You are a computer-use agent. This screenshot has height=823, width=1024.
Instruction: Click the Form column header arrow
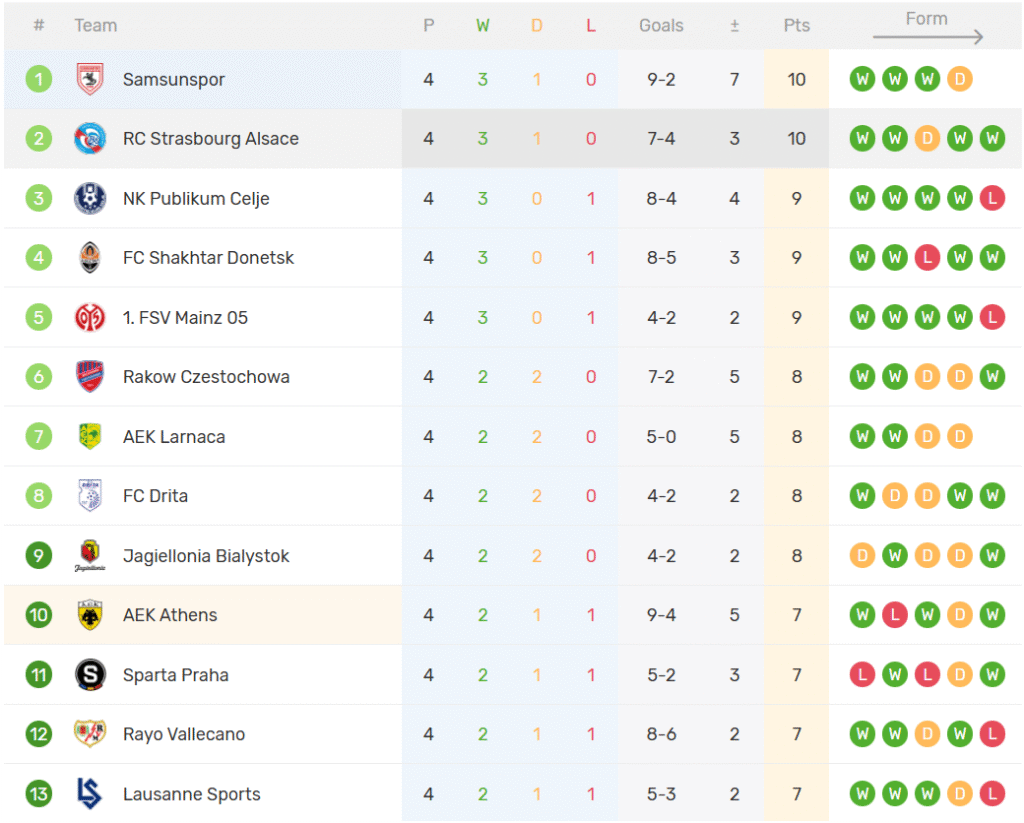click(927, 37)
